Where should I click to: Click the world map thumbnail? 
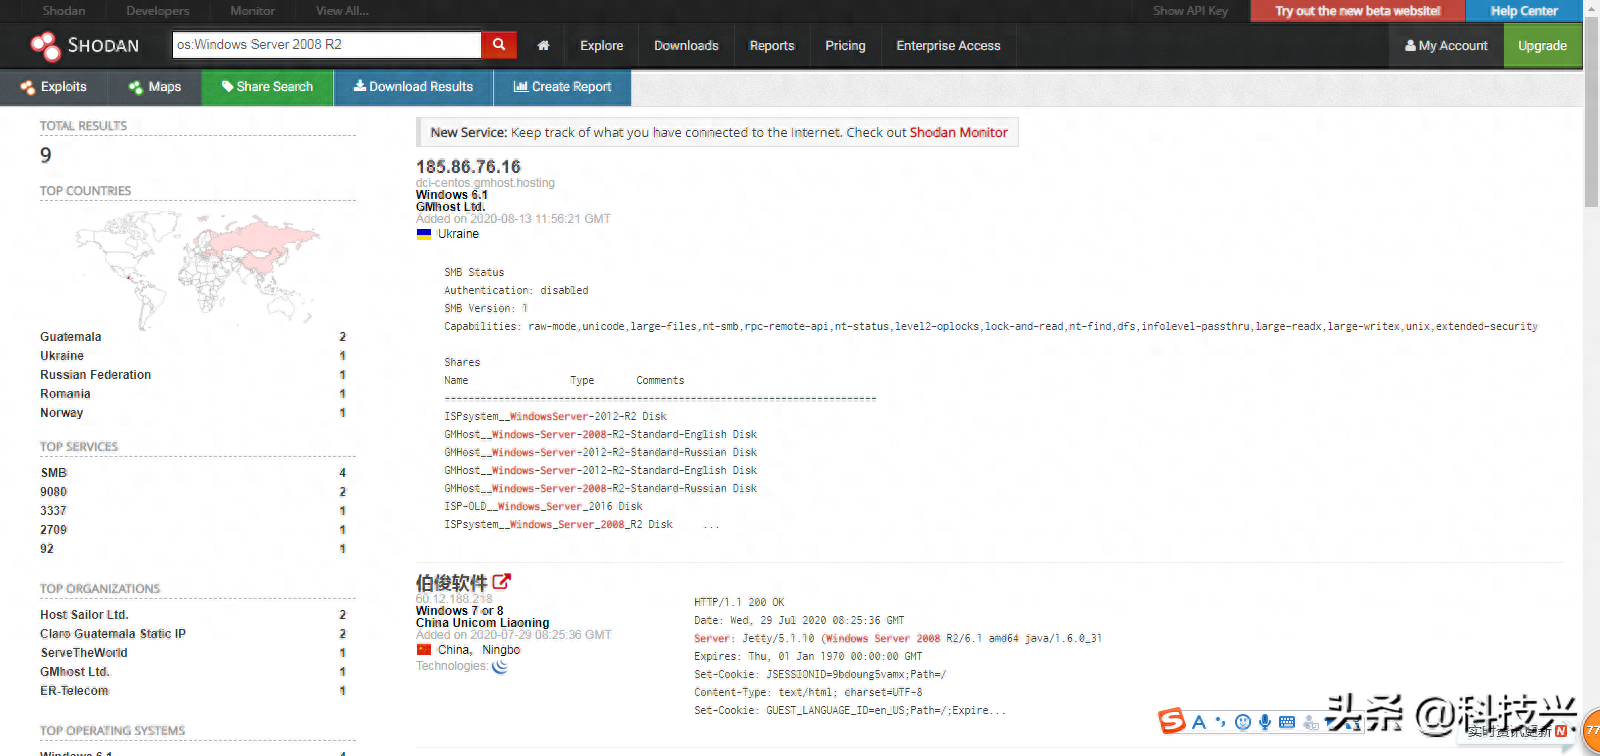(197, 270)
